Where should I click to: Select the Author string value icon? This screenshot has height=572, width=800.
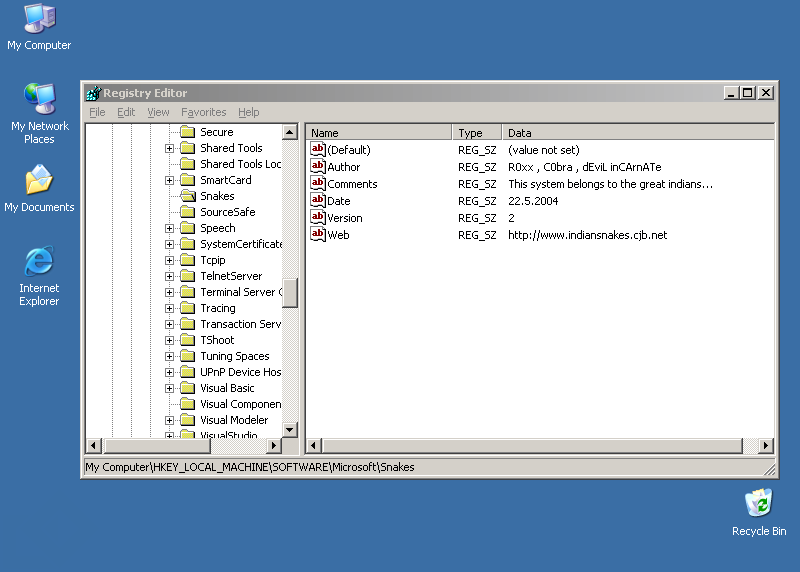318,166
